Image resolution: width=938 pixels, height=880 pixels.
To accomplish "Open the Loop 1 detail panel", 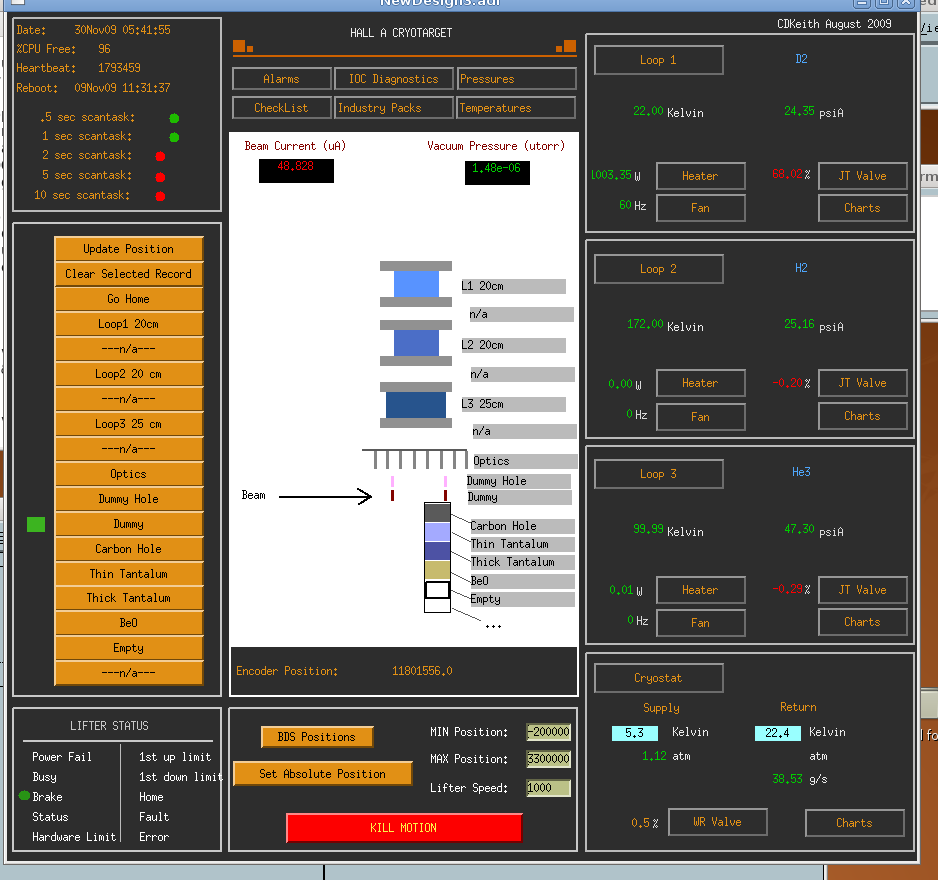I will point(659,60).
